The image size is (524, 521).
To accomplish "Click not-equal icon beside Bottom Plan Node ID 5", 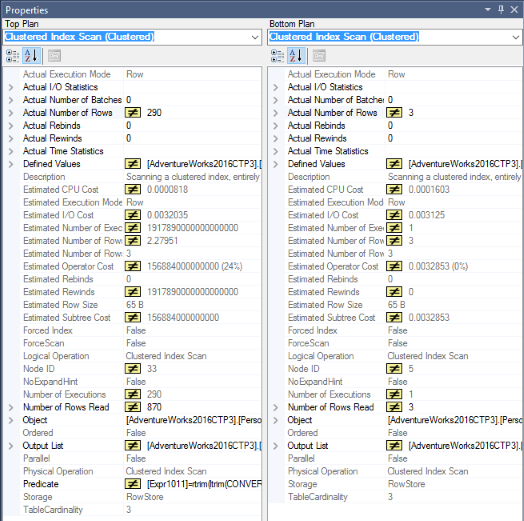I will pos(394,369).
